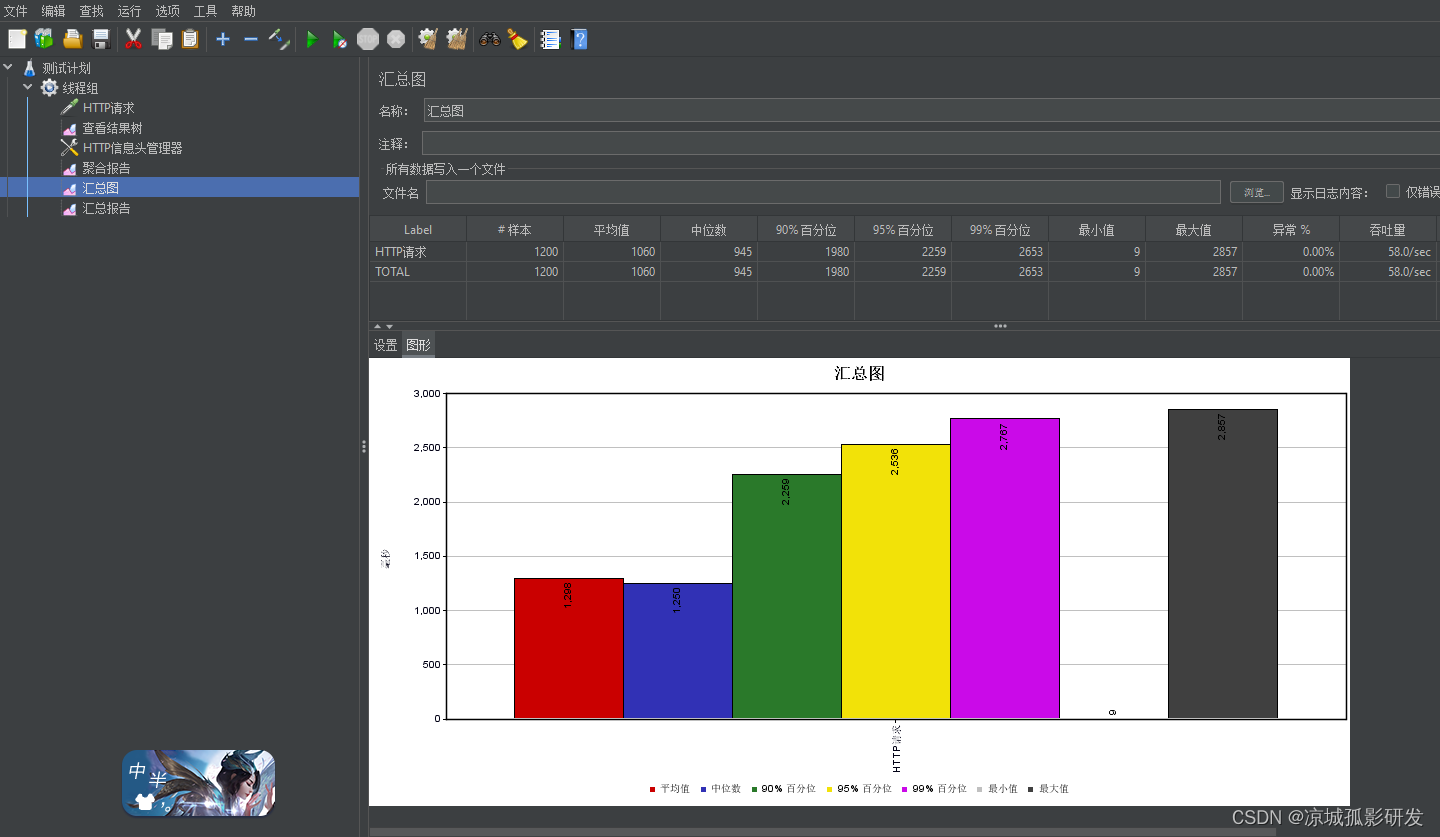Click the 吞吐量 column header
The width and height of the screenshot is (1440, 837).
point(1388,230)
